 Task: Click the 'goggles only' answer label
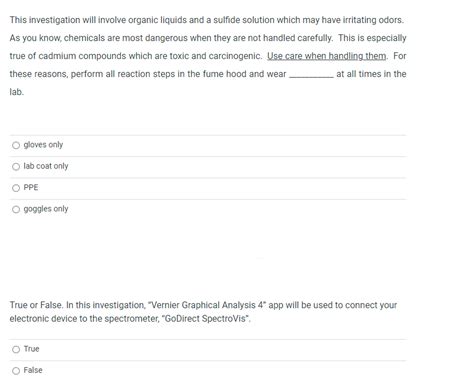click(46, 209)
